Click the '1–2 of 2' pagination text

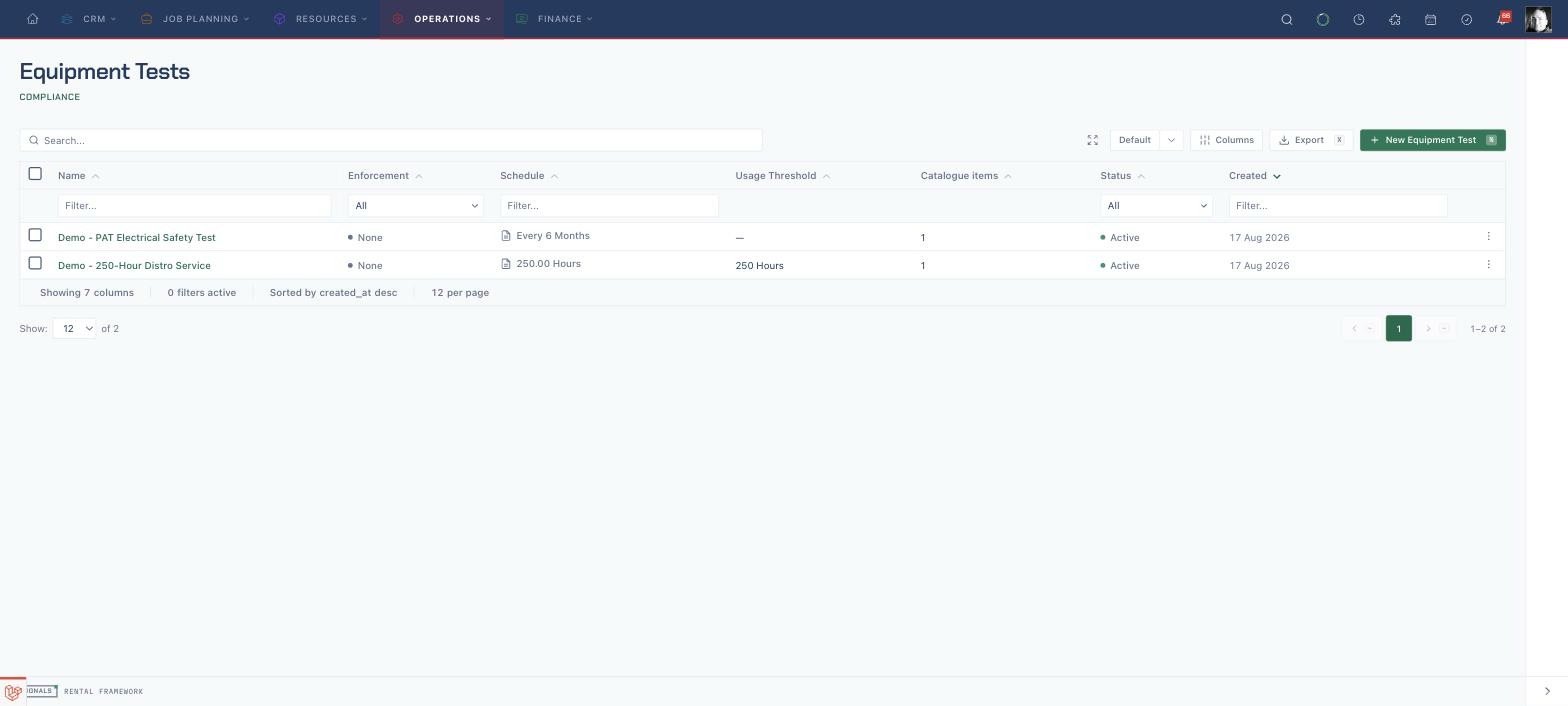pyautogui.click(x=1488, y=328)
